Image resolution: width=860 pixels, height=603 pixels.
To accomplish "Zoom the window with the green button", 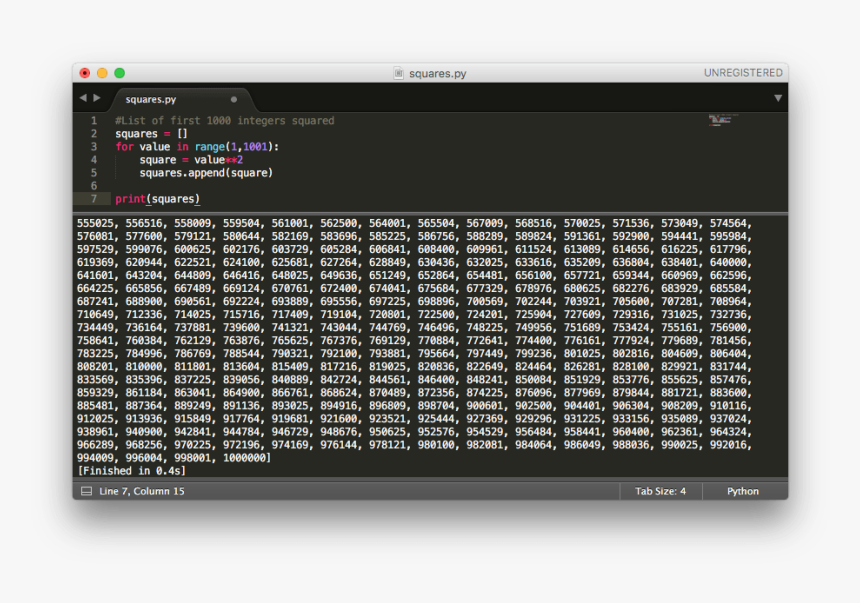I will (x=119, y=73).
